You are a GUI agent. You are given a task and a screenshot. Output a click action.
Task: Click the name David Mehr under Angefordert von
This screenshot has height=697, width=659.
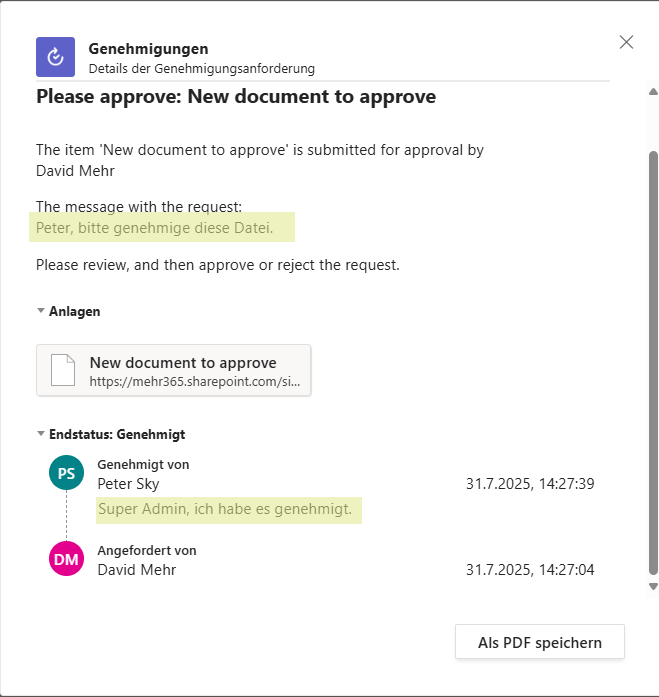[x=136, y=569]
